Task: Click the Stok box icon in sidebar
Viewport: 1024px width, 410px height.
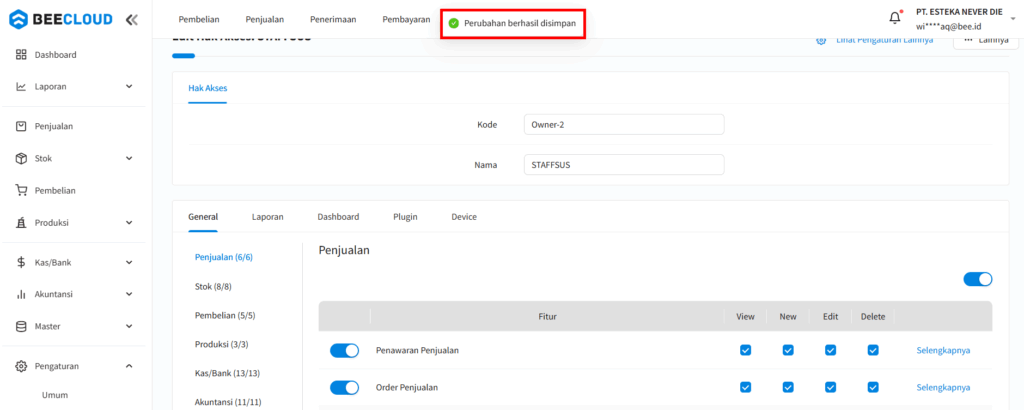Action: [x=21, y=158]
